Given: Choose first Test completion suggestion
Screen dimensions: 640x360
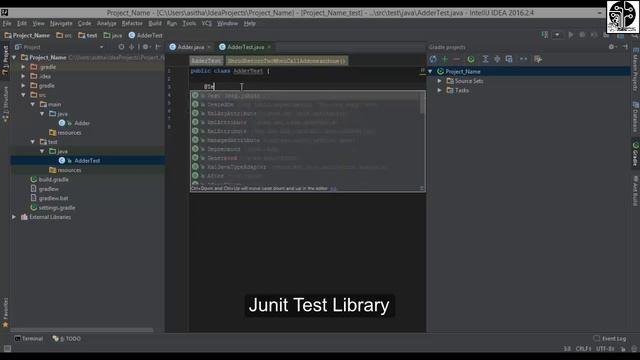Looking at the screenshot, I should (305, 96).
